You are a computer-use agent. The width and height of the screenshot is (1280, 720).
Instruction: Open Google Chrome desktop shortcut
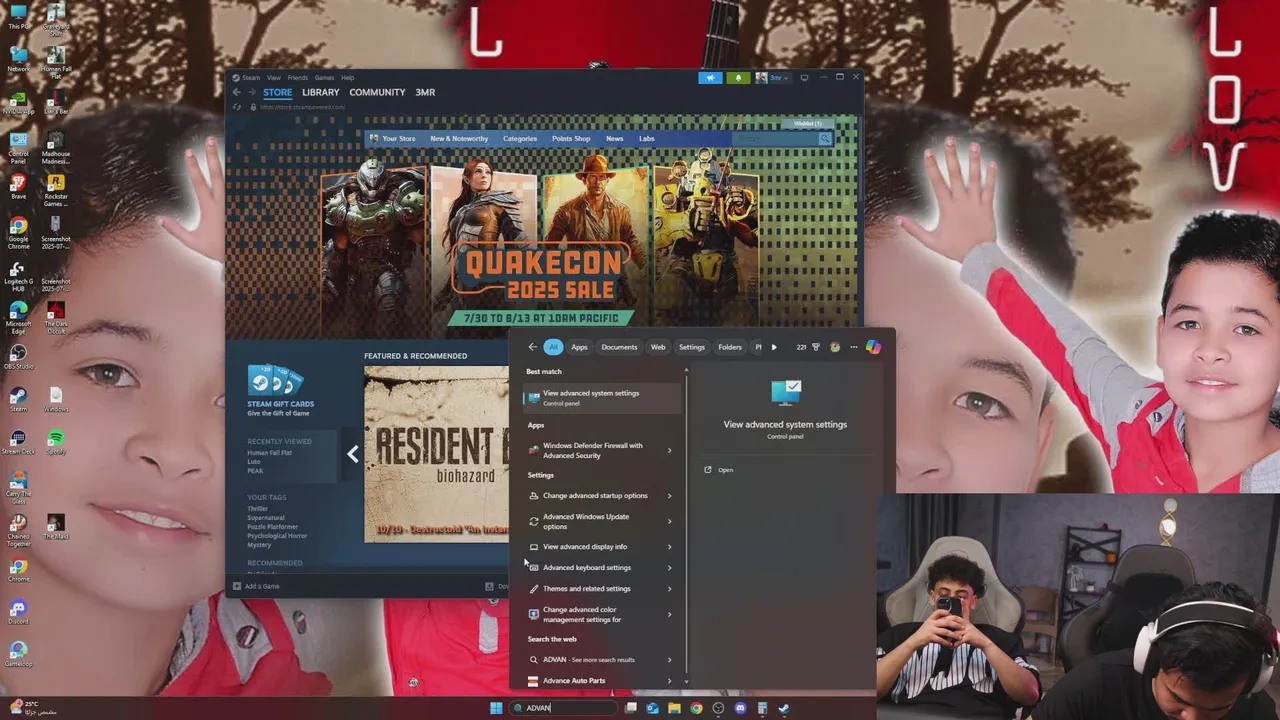click(18, 233)
